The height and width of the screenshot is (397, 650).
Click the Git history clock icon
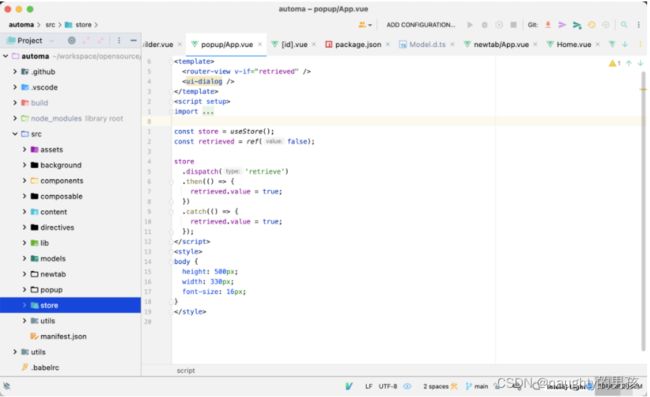point(592,25)
